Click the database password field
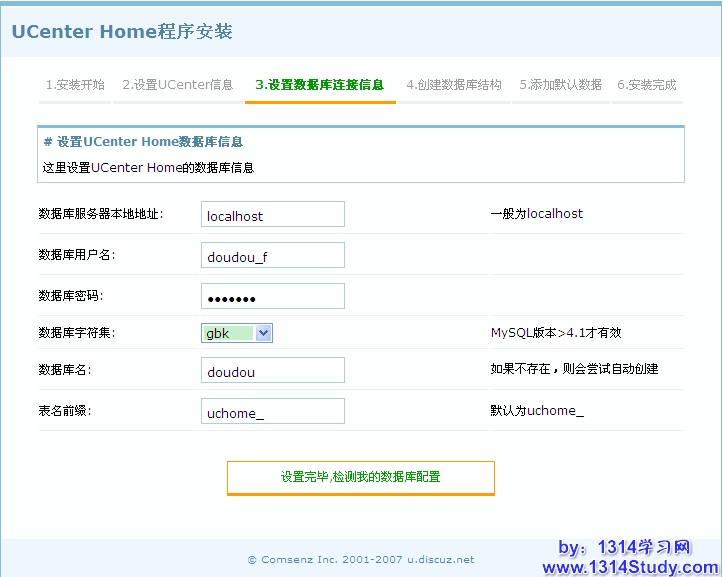Viewport: 723px width, 577px height. click(x=272, y=297)
